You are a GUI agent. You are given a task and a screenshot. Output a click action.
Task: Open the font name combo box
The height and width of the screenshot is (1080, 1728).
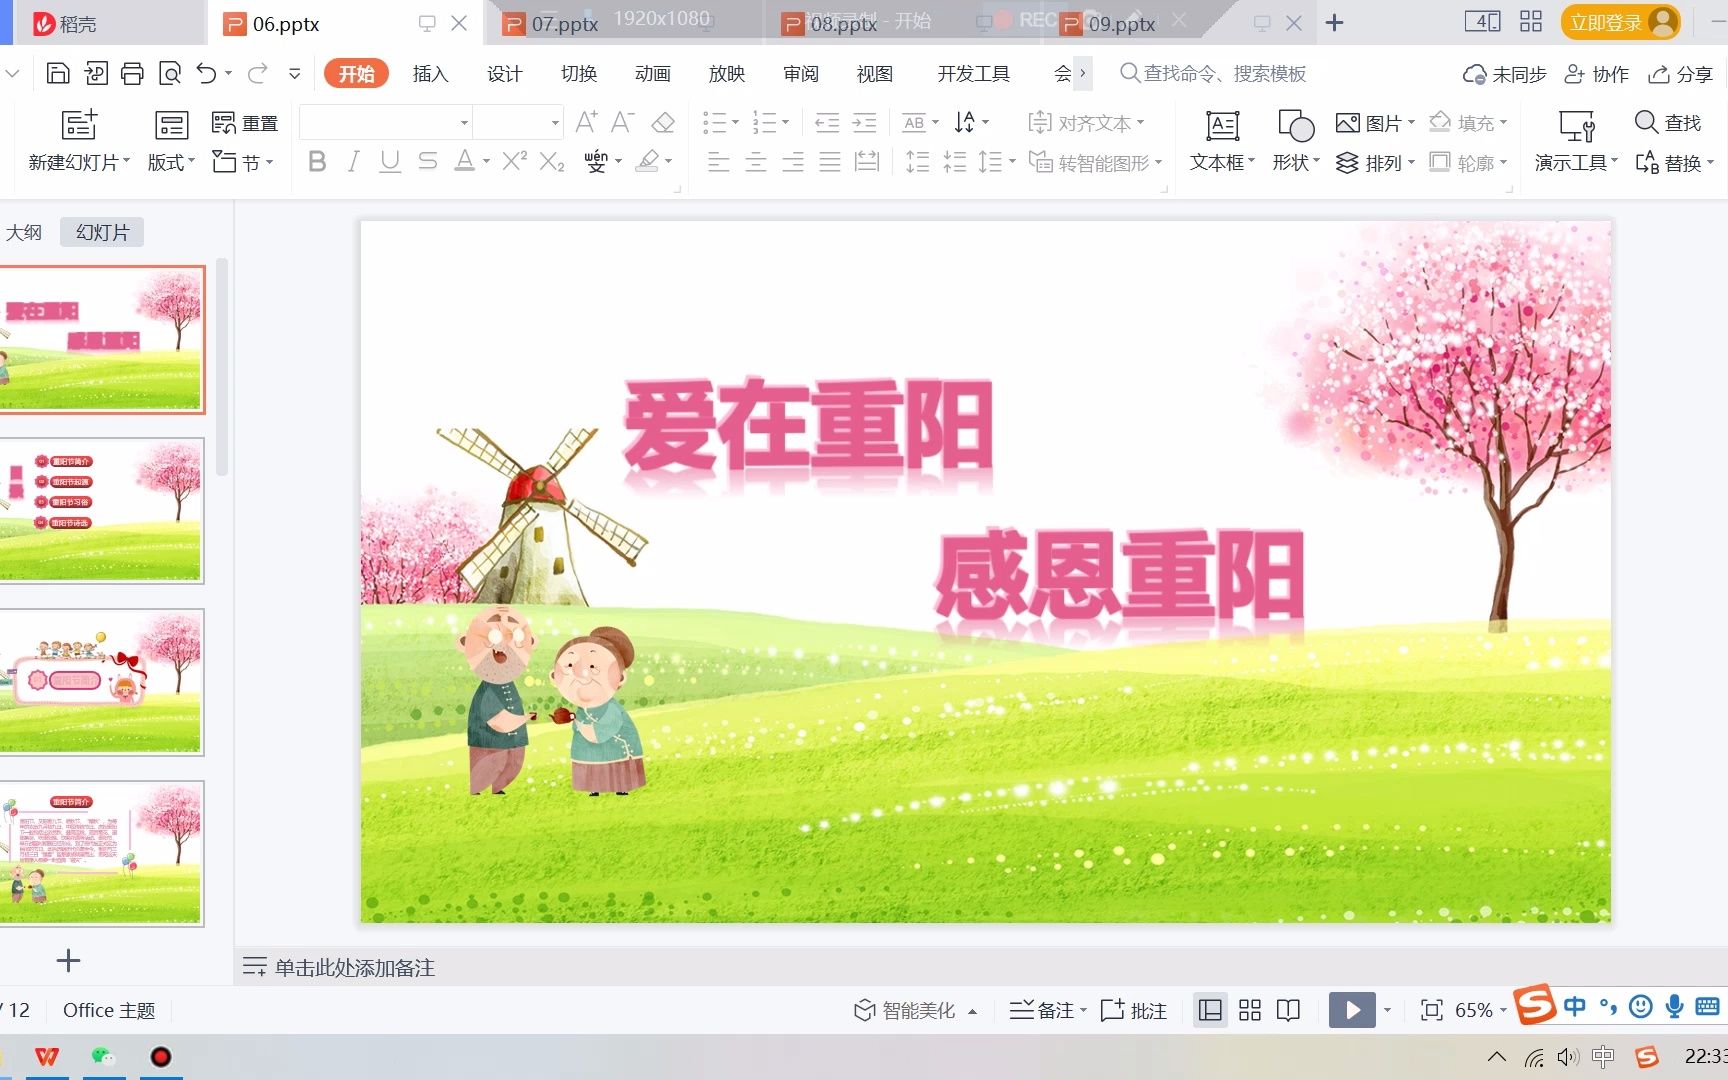pyautogui.click(x=385, y=122)
